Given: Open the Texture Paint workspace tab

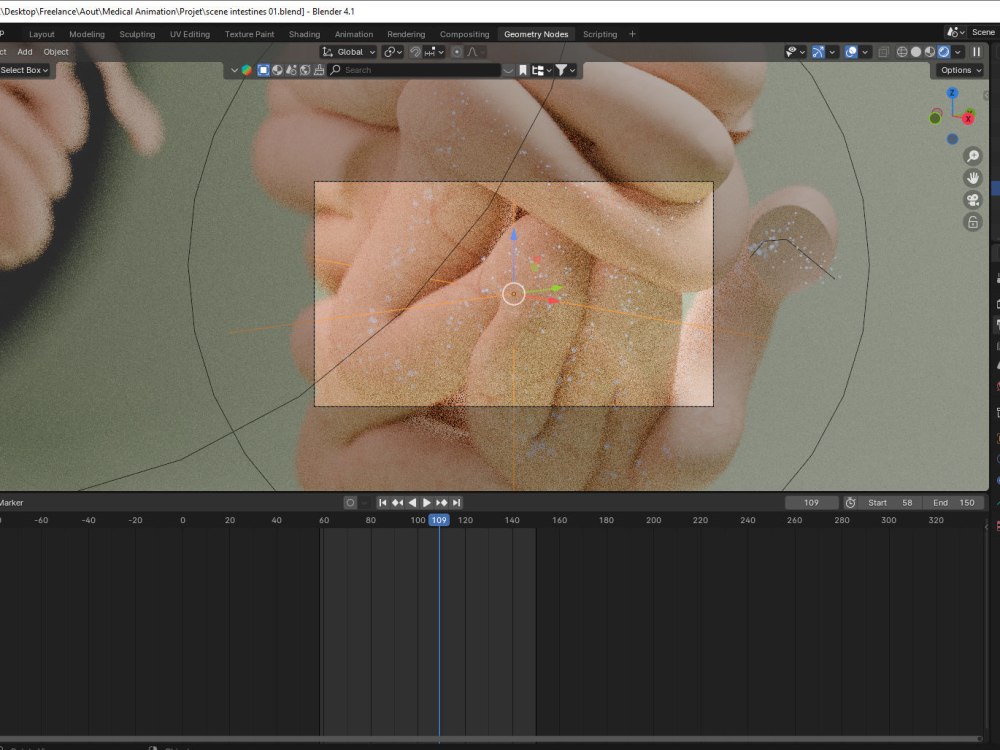Looking at the screenshot, I should pos(249,34).
